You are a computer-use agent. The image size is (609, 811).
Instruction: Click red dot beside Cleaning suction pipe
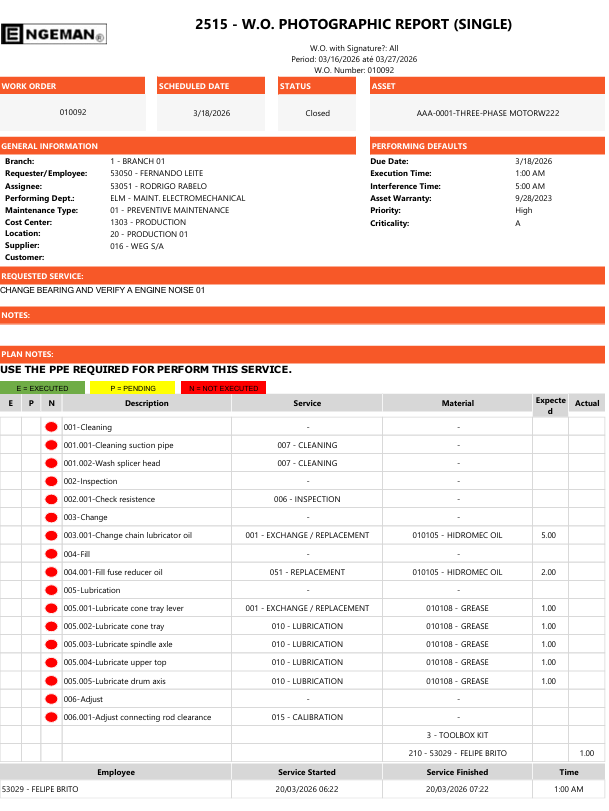[x=51, y=445]
